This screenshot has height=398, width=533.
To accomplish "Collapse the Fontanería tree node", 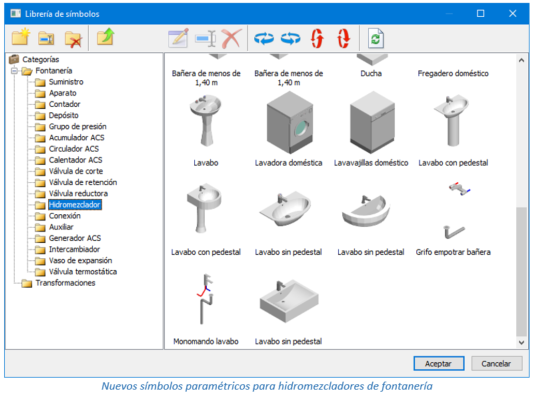I will (14, 71).
